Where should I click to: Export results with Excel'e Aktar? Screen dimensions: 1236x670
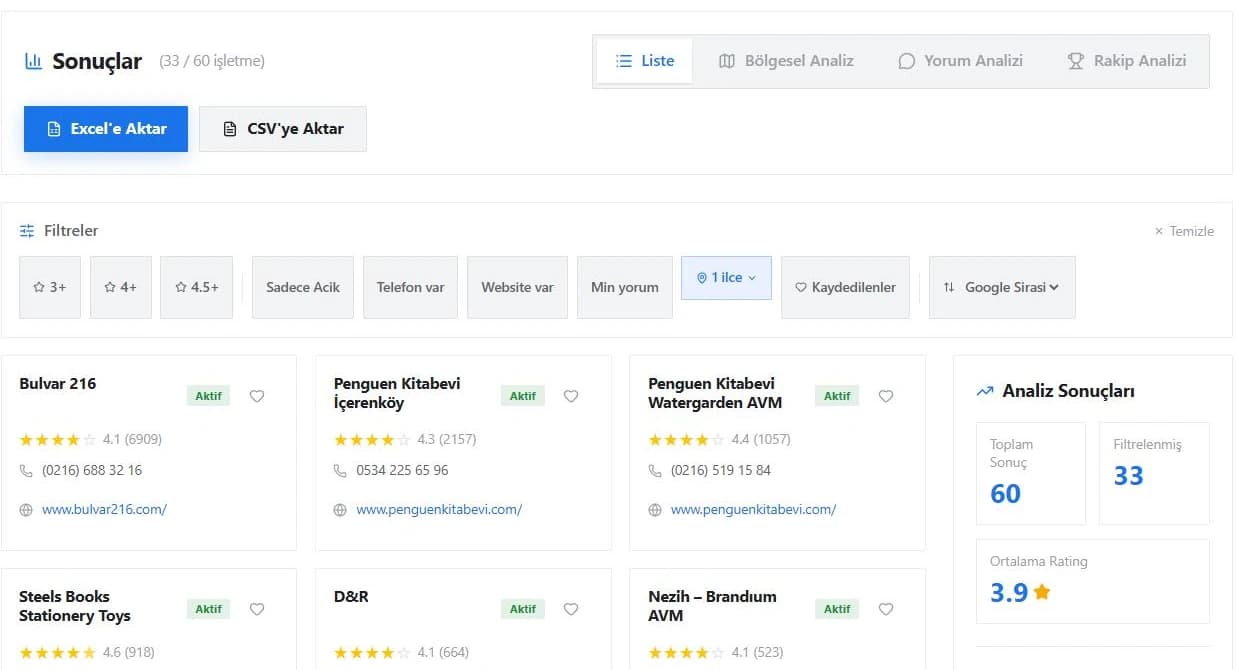pyautogui.click(x=106, y=129)
